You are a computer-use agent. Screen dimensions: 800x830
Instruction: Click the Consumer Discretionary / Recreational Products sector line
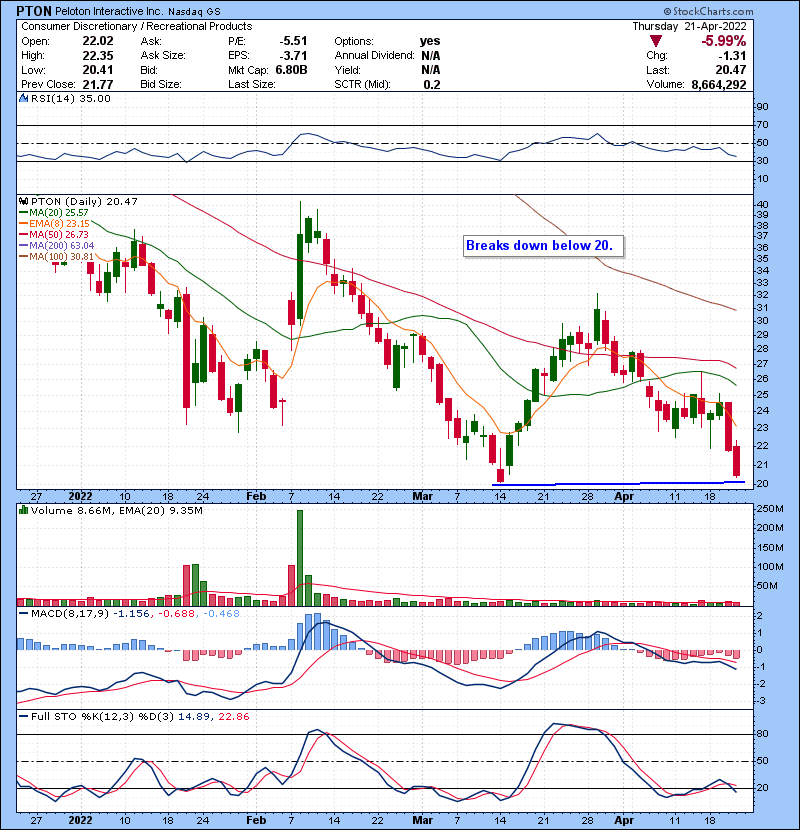(x=137, y=26)
